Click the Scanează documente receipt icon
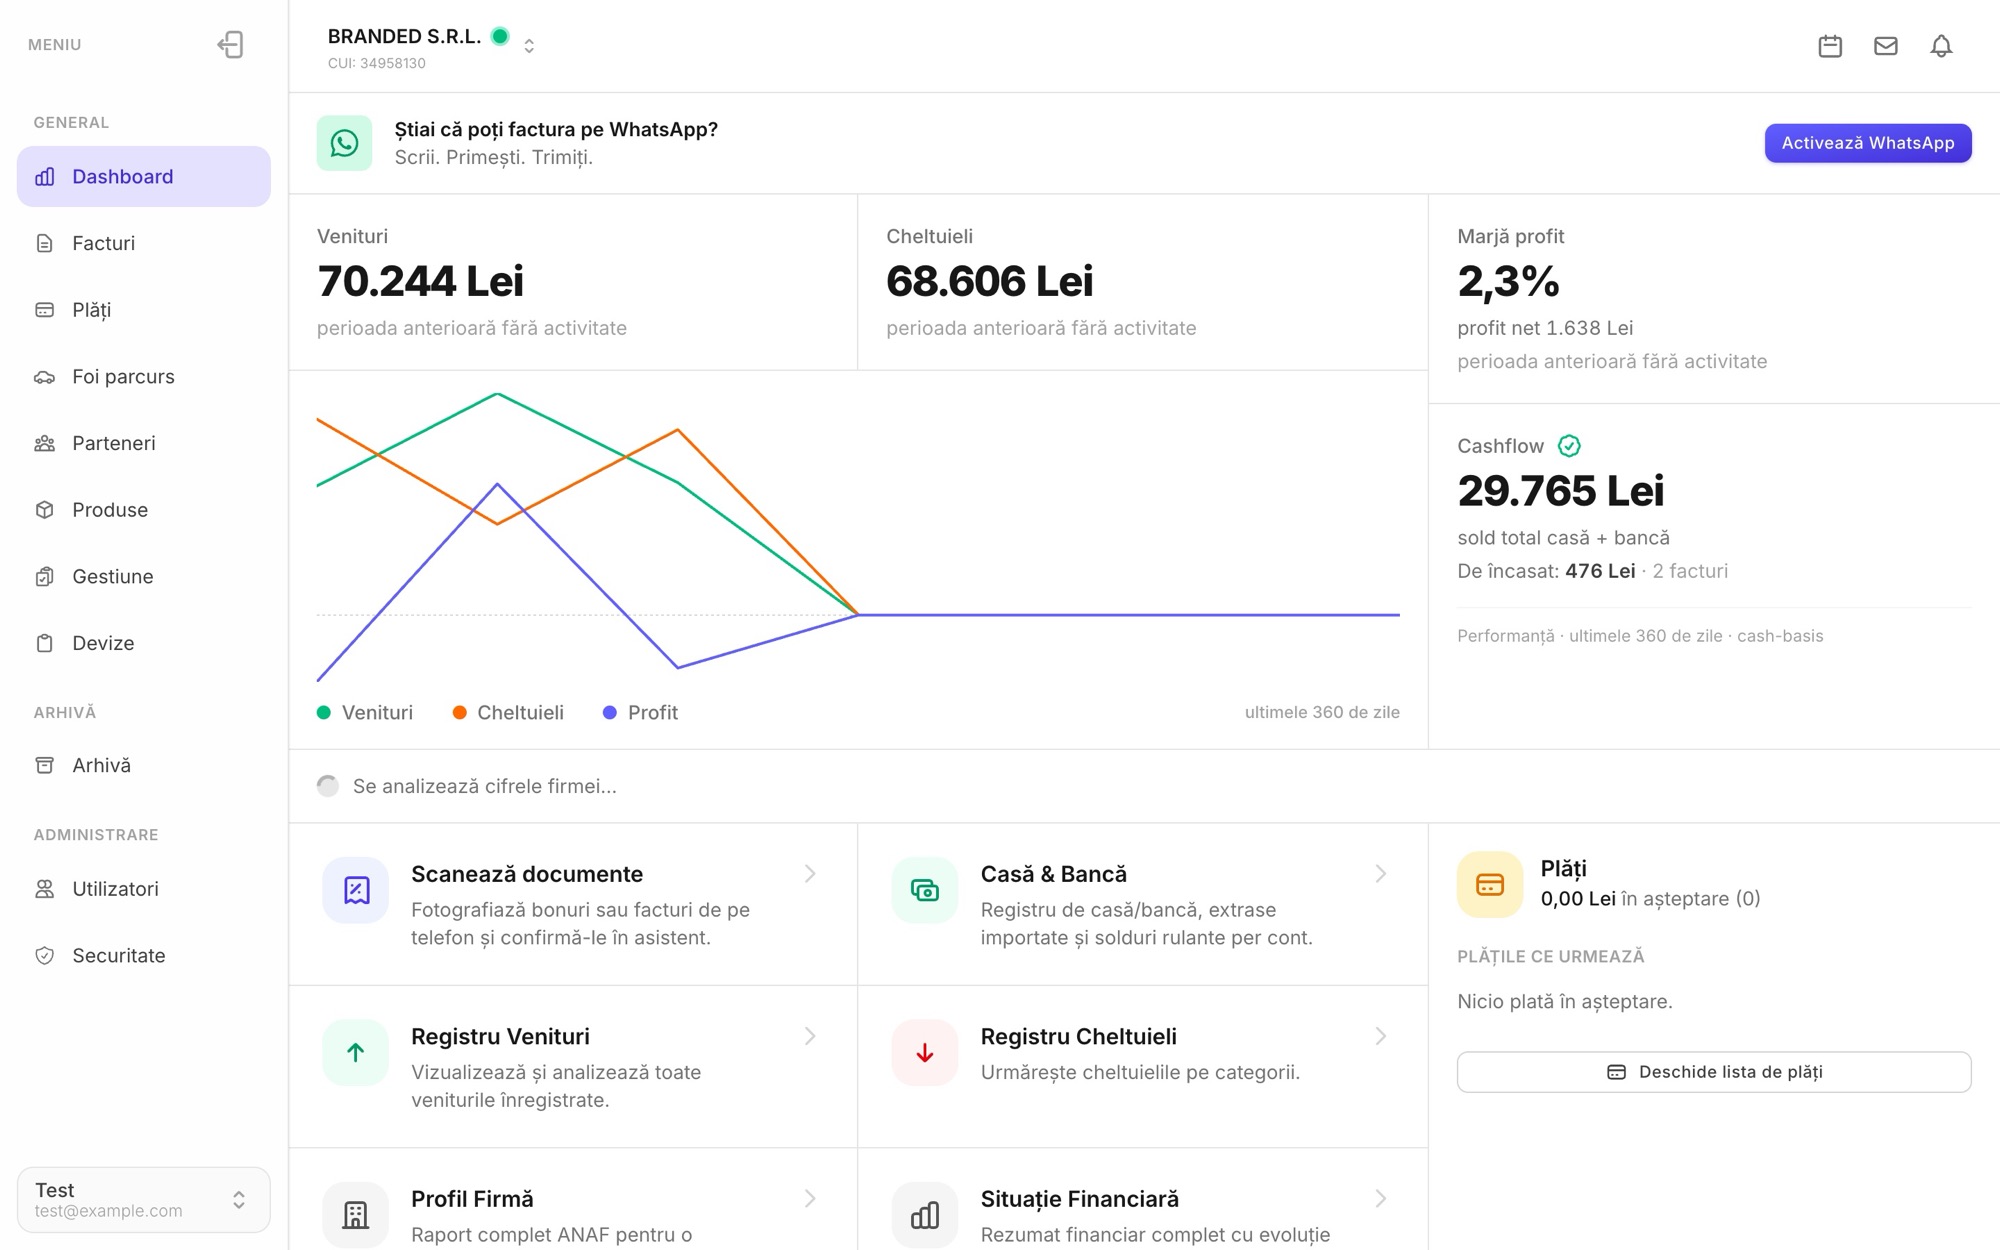Image resolution: width=2000 pixels, height=1250 pixels. (x=356, y=890)
